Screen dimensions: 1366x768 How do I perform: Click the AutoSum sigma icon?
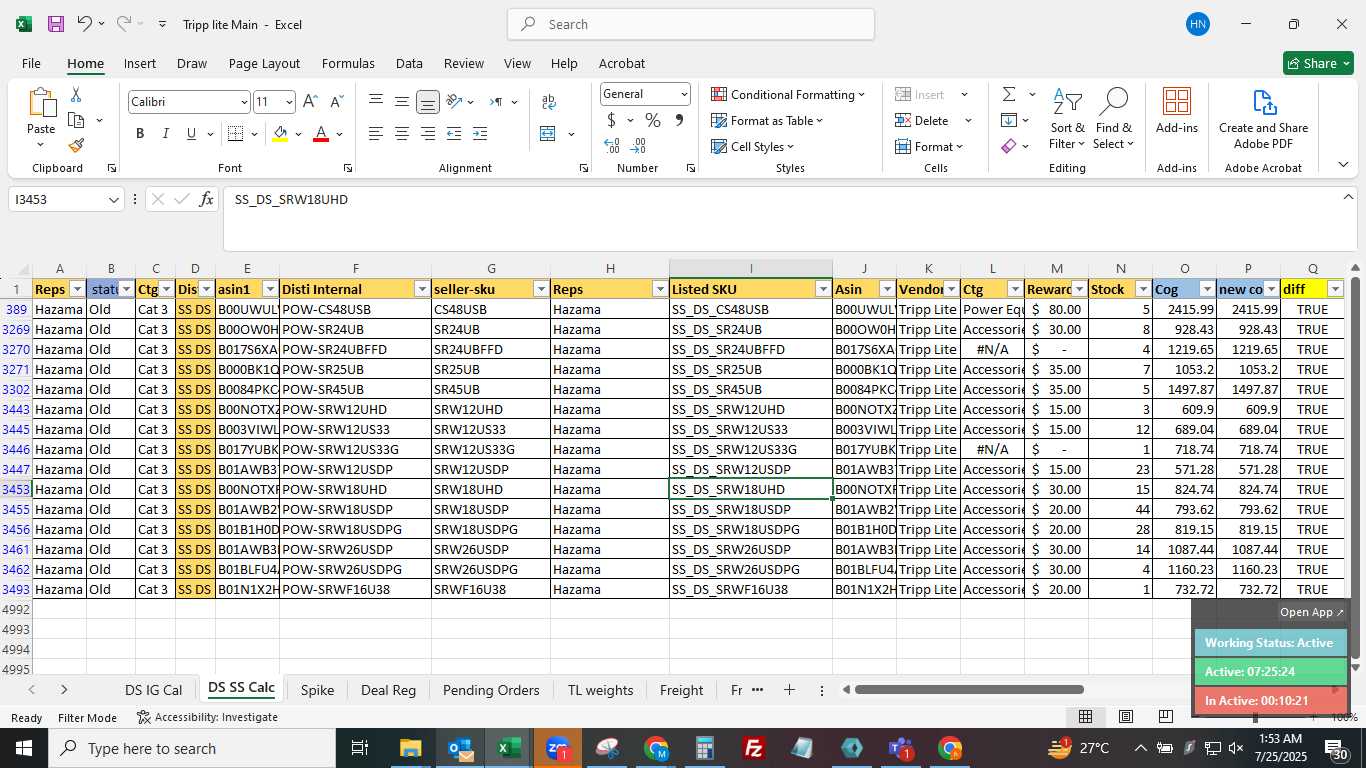pyautogui.click(x=1009, y=94)
